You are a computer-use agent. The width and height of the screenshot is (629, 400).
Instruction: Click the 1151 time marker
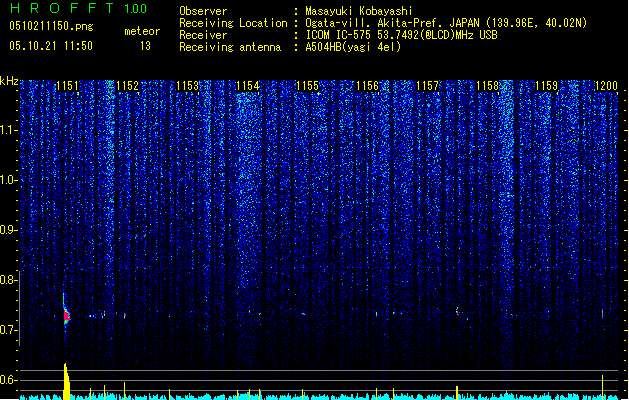click(67, 86)
